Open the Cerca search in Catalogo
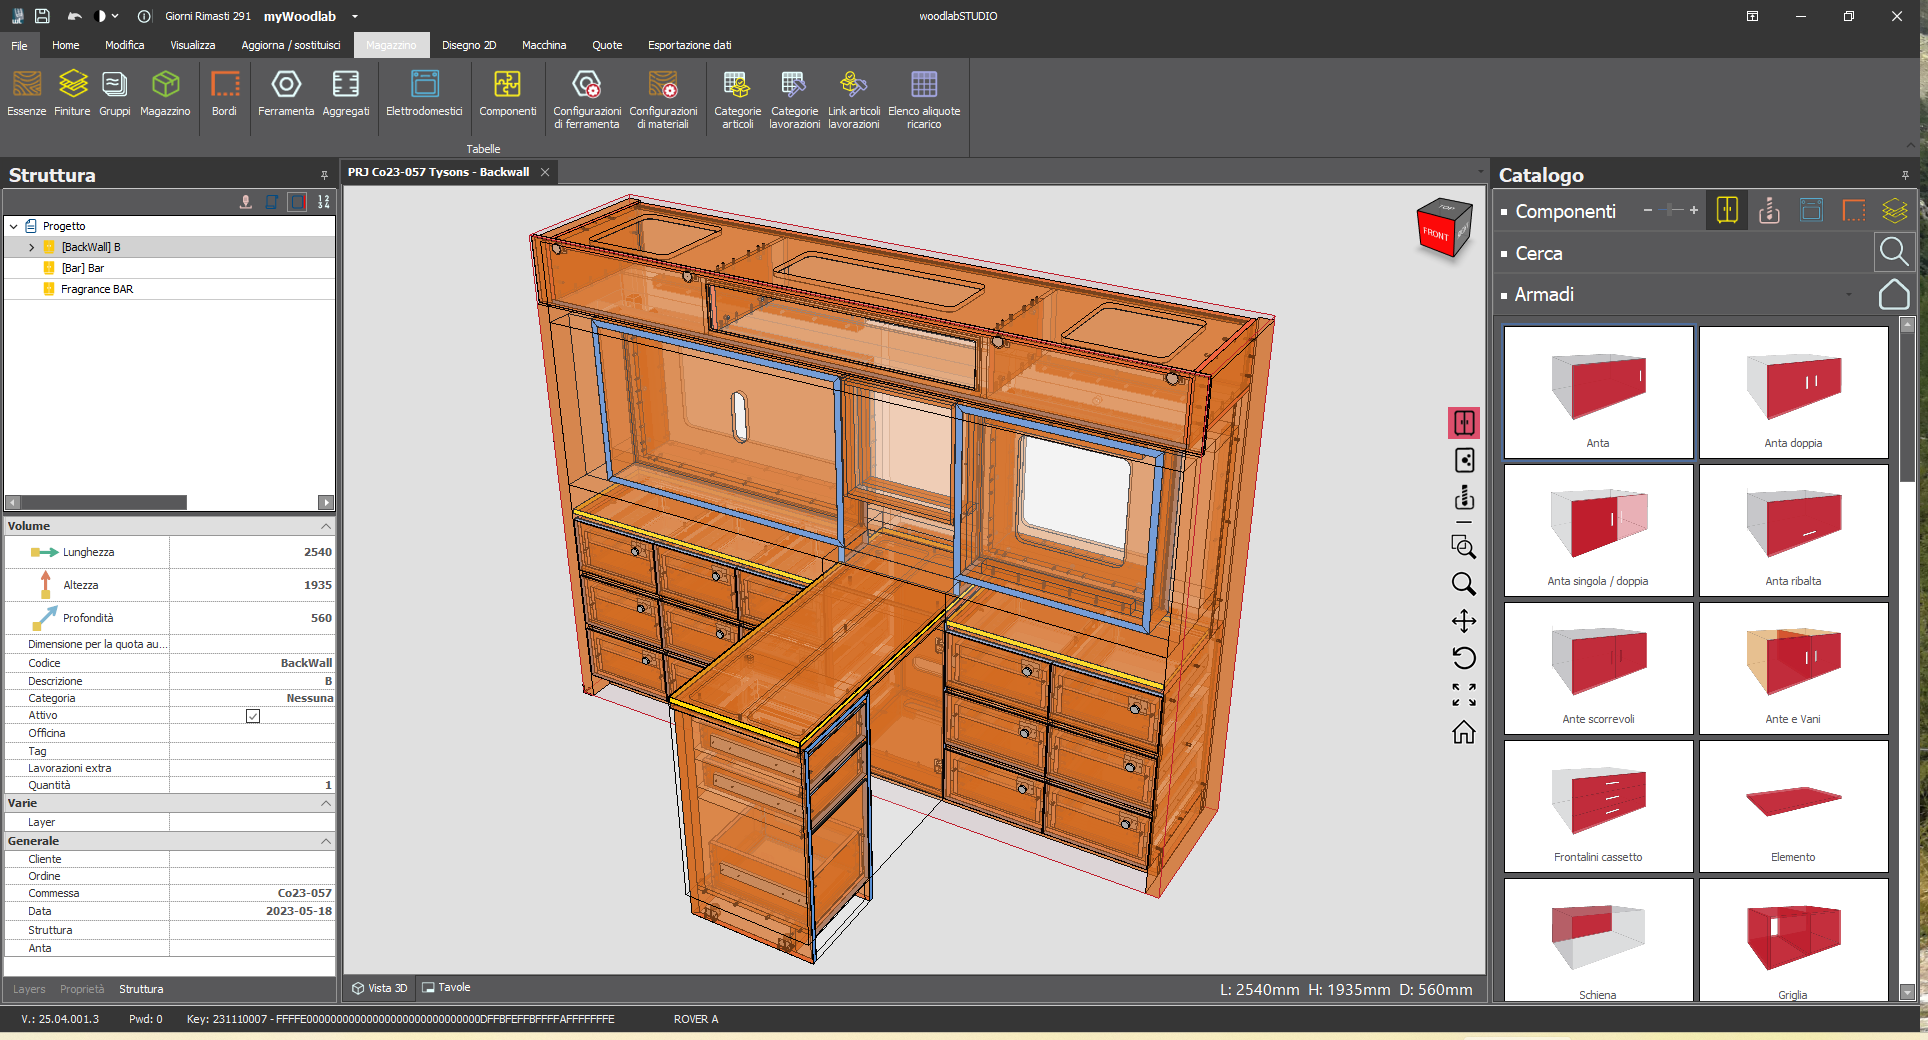This screenshot has width=1928, height=1040. (x=1894, y=252)
